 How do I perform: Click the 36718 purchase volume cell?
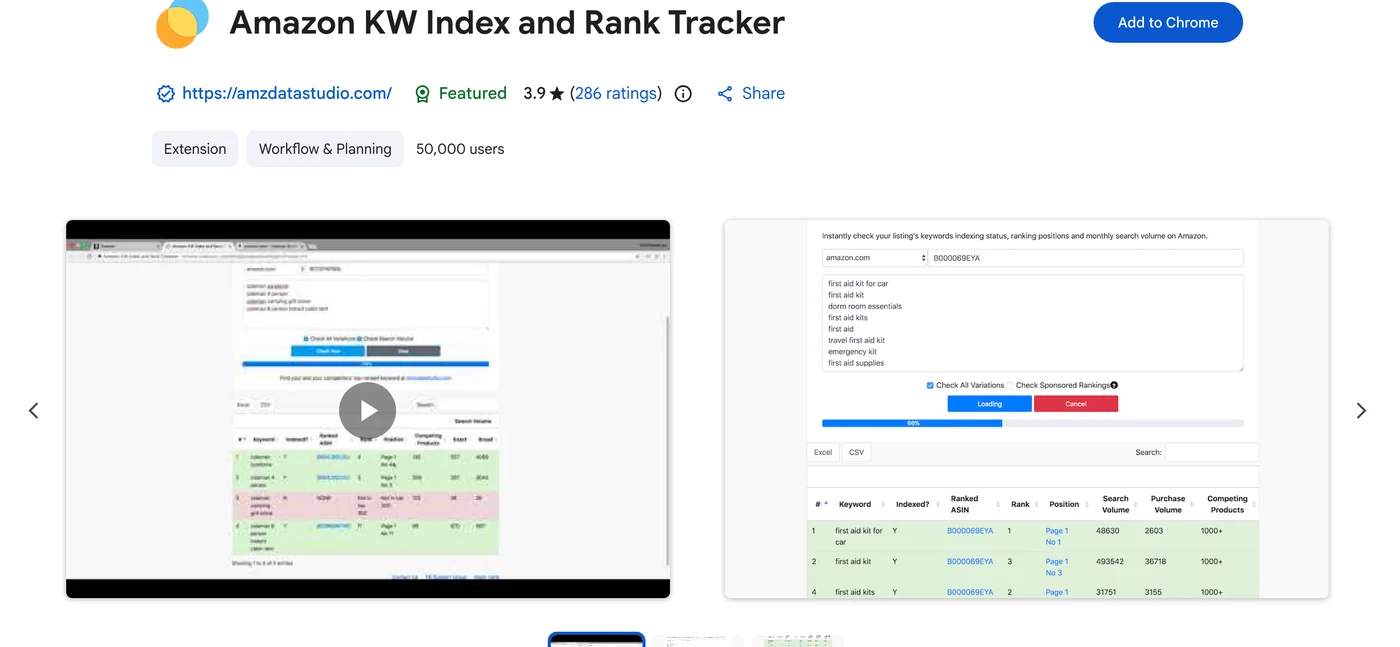1155,562
